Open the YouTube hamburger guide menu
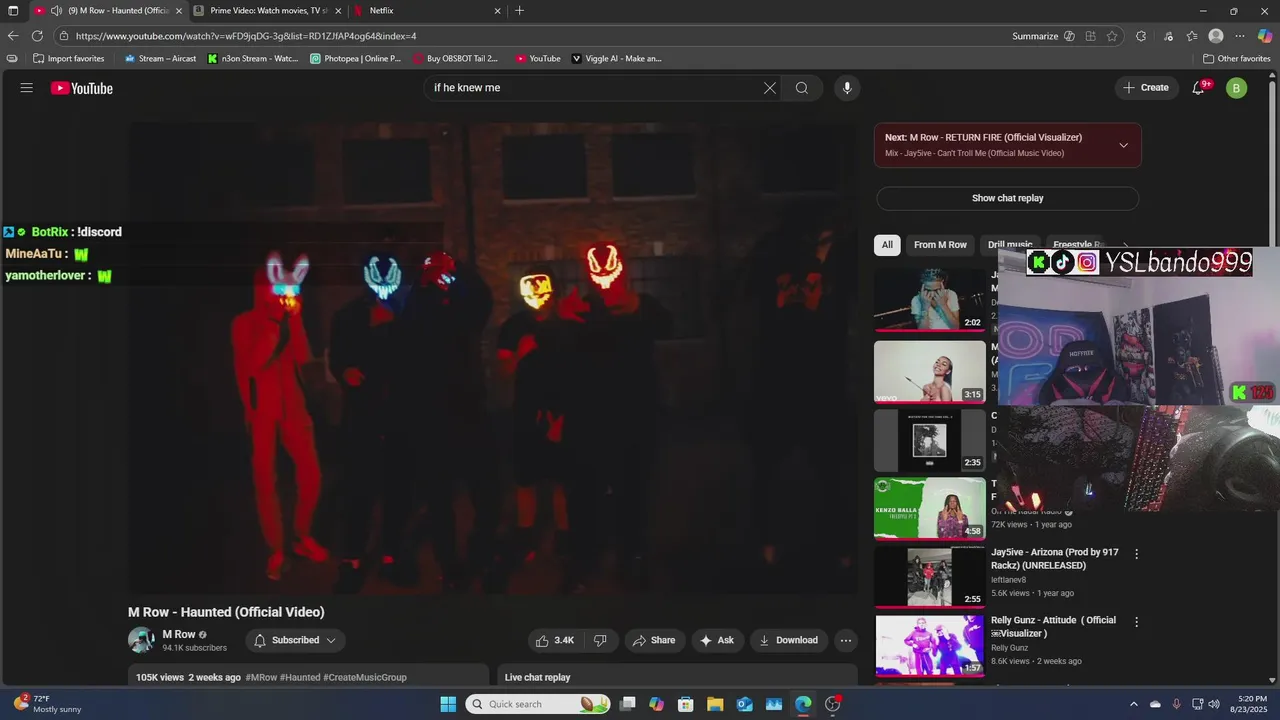 click(x=27, y=88)
